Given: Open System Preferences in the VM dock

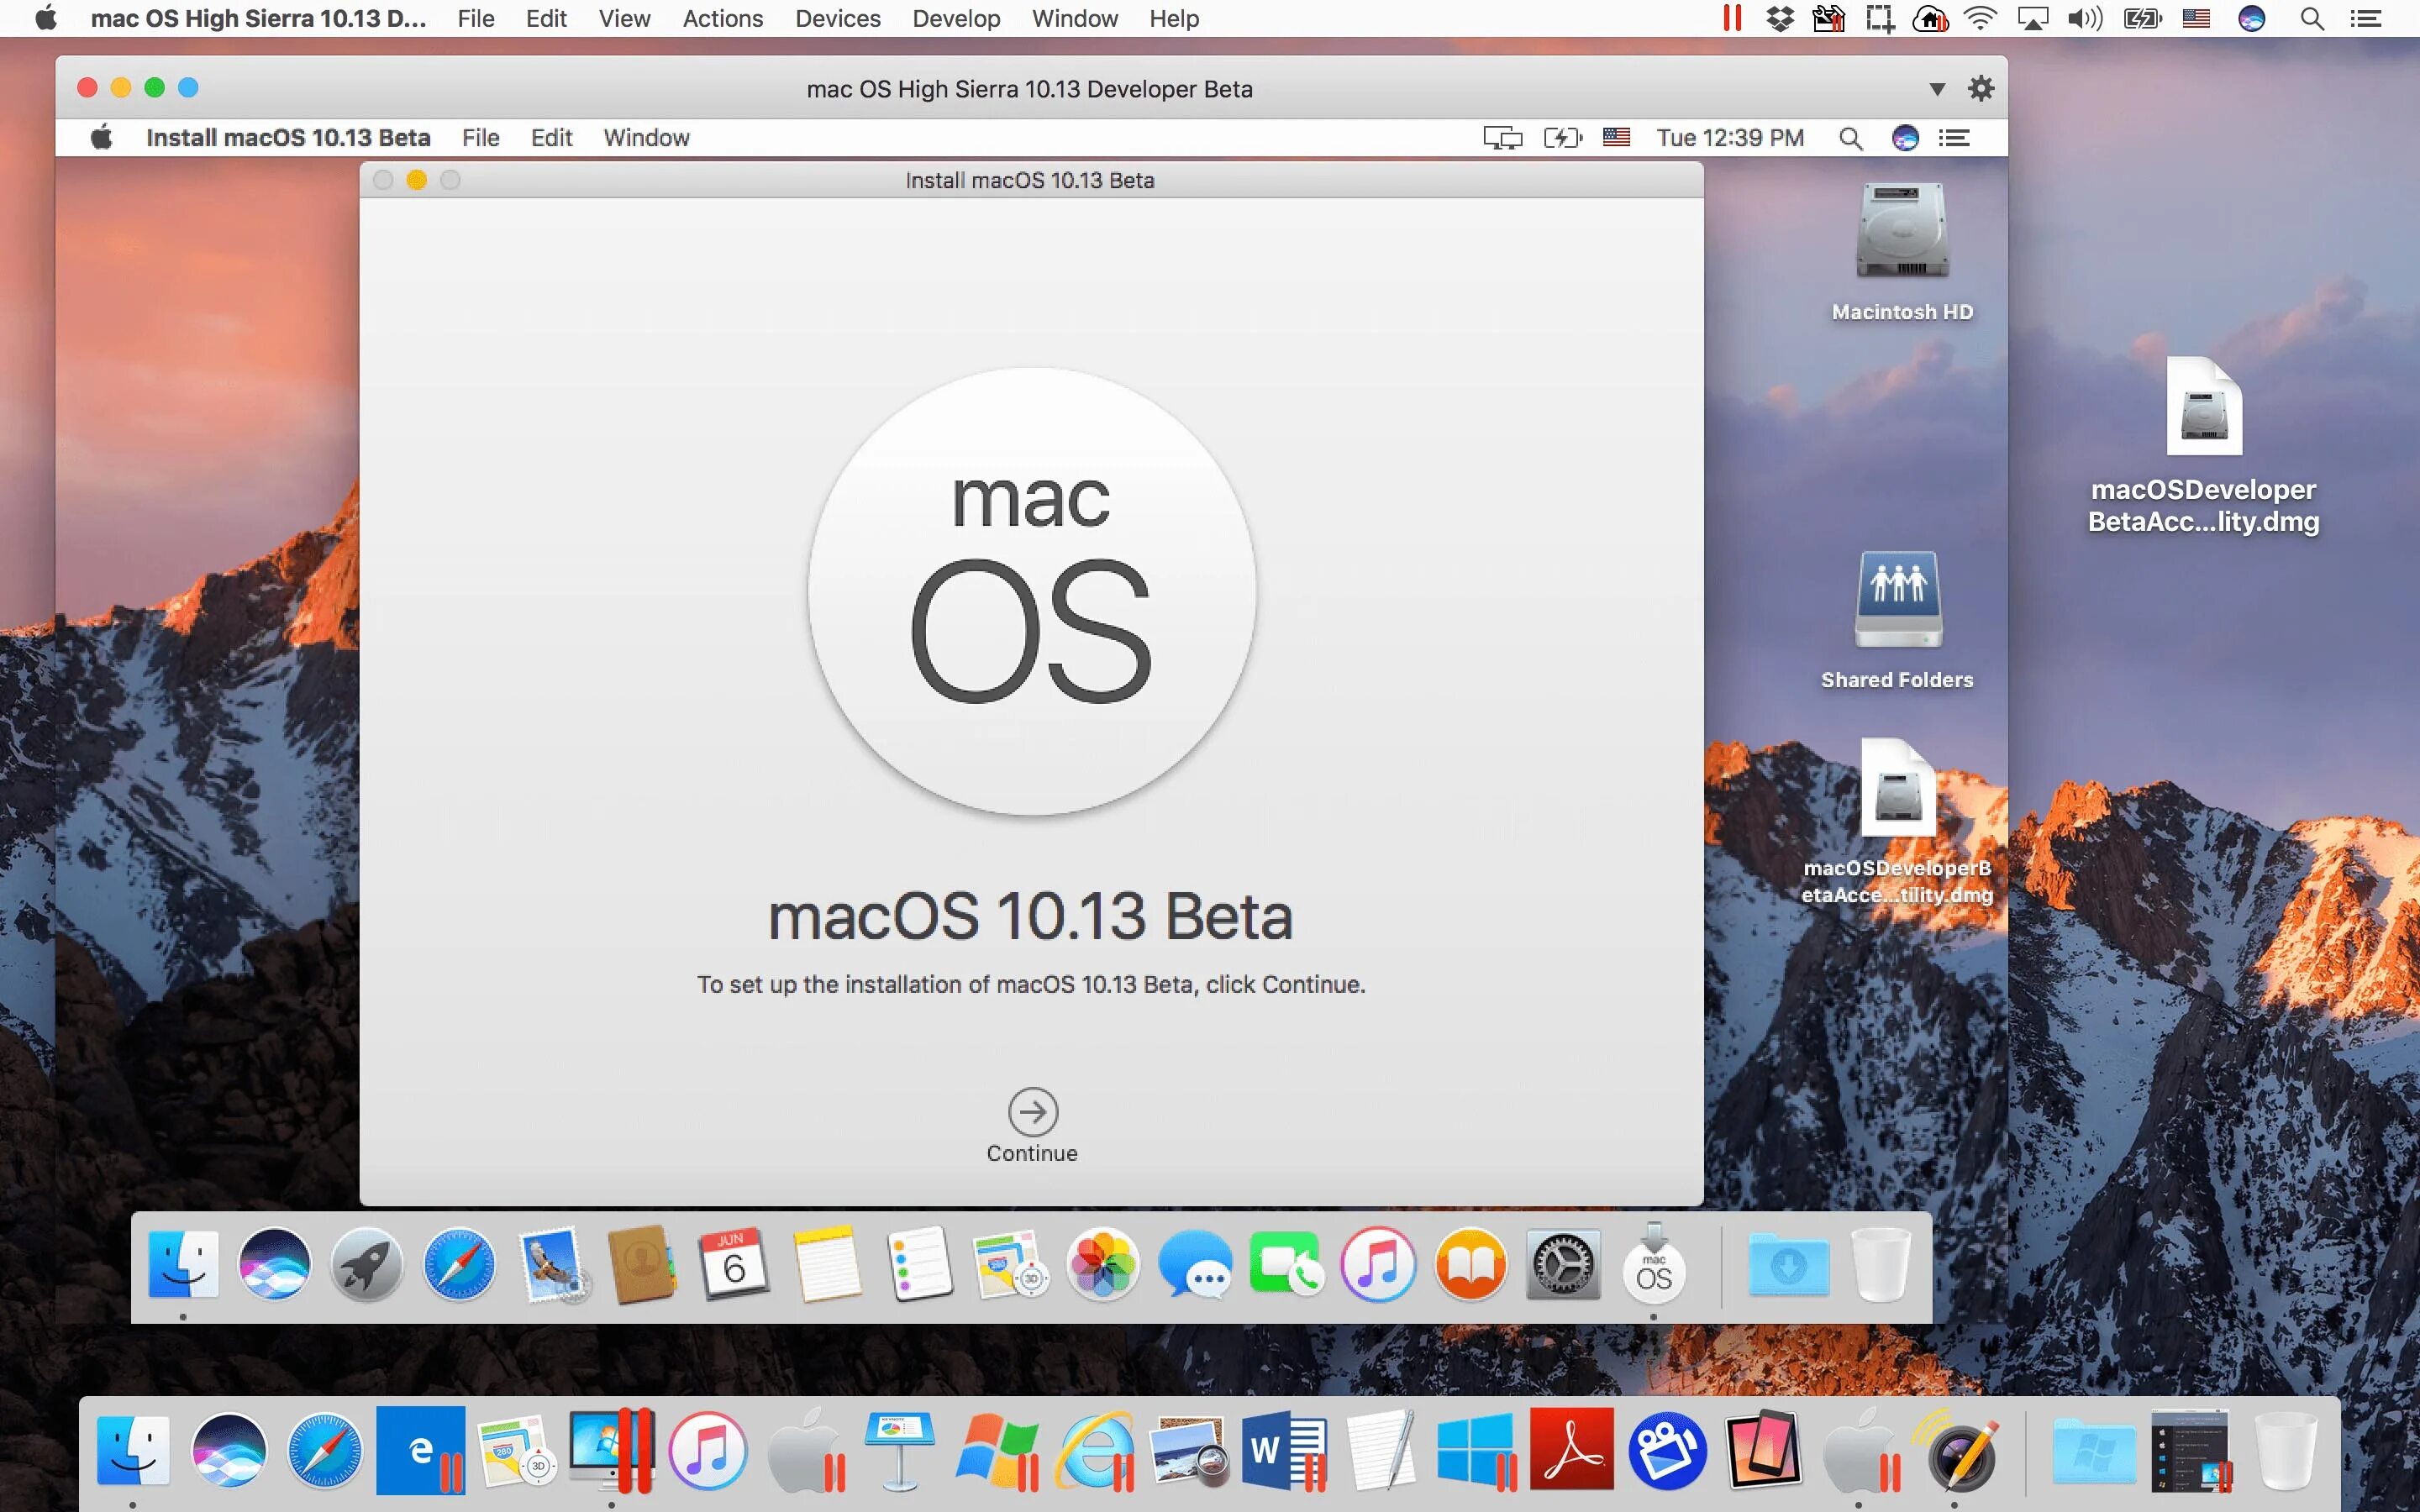Looking at the screenshot, I should [x=1563, y=1264].
